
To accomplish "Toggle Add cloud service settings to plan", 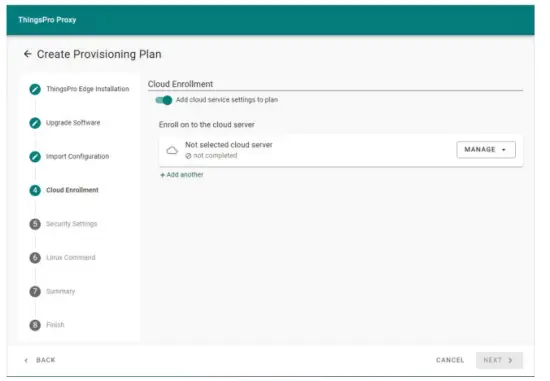I will click(x=164, y=100).
